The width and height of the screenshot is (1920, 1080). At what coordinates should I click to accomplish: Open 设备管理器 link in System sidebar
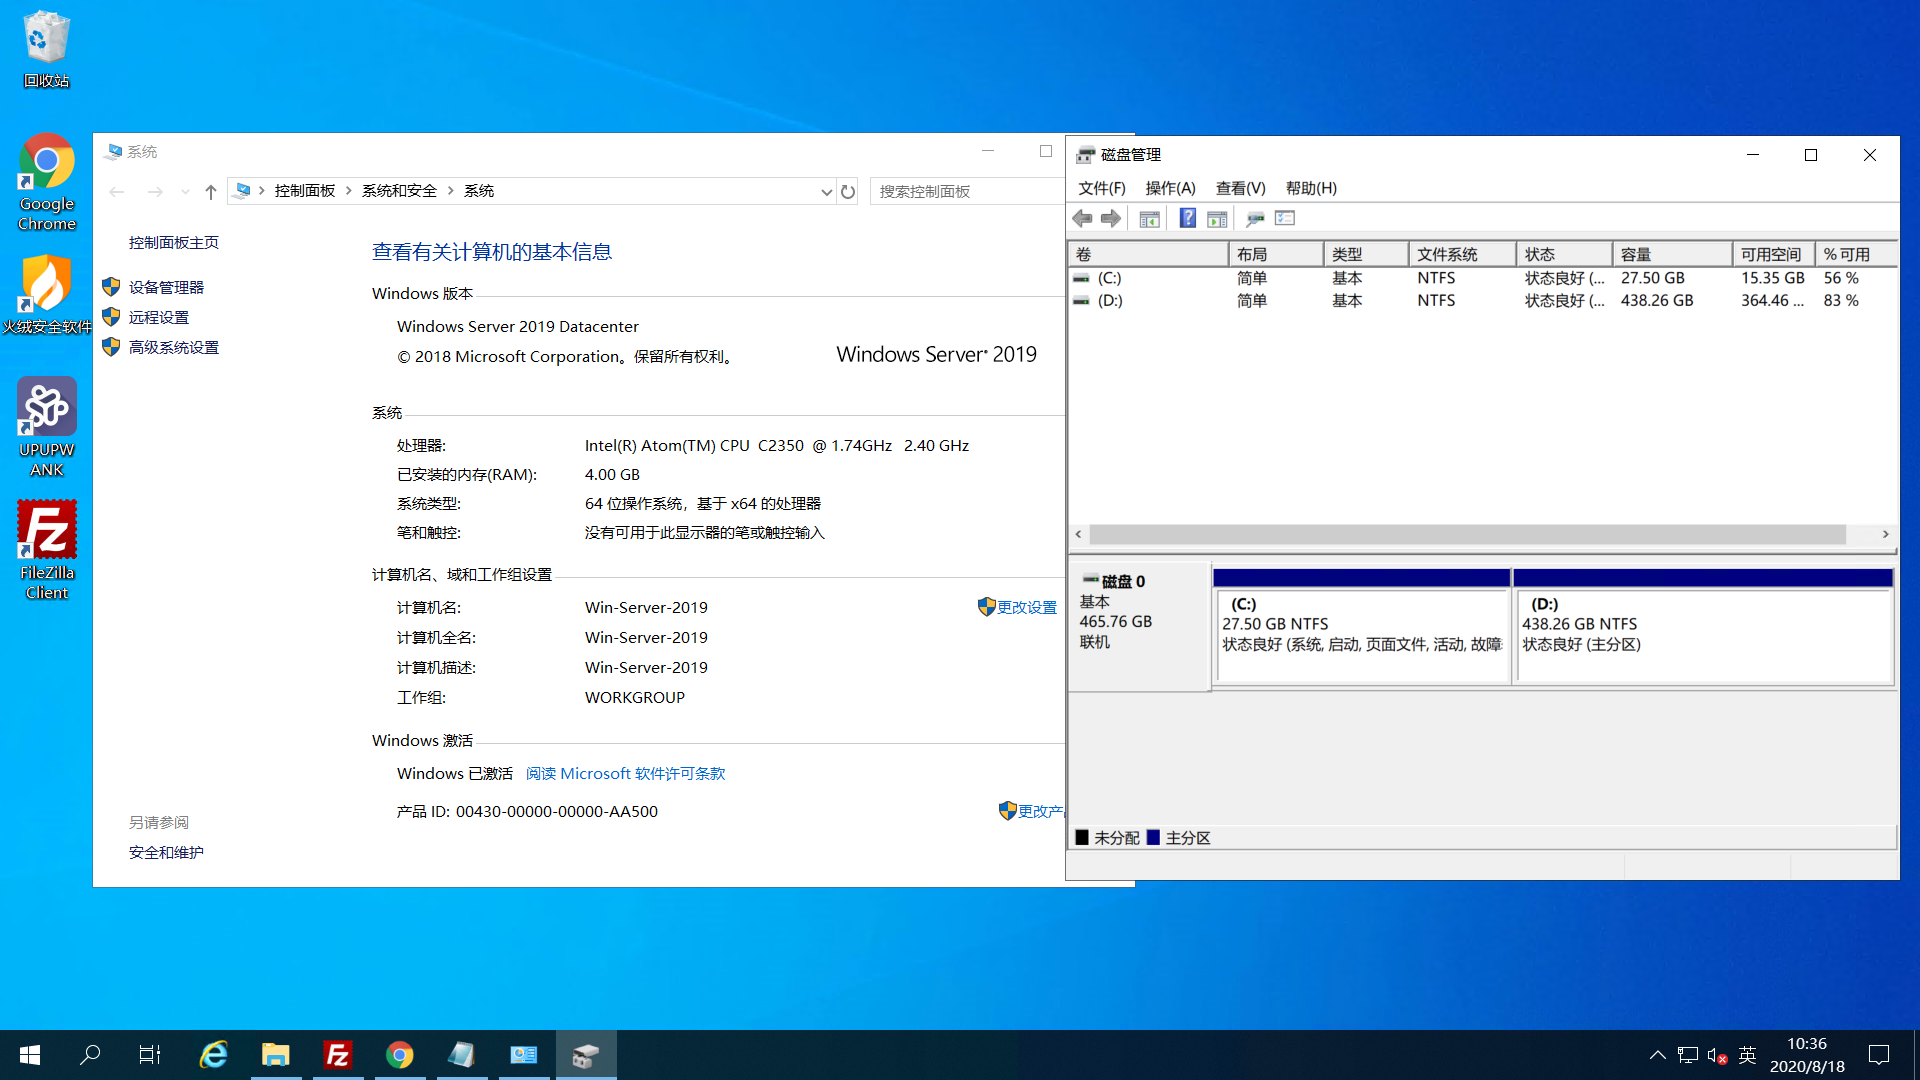(166, 287)
